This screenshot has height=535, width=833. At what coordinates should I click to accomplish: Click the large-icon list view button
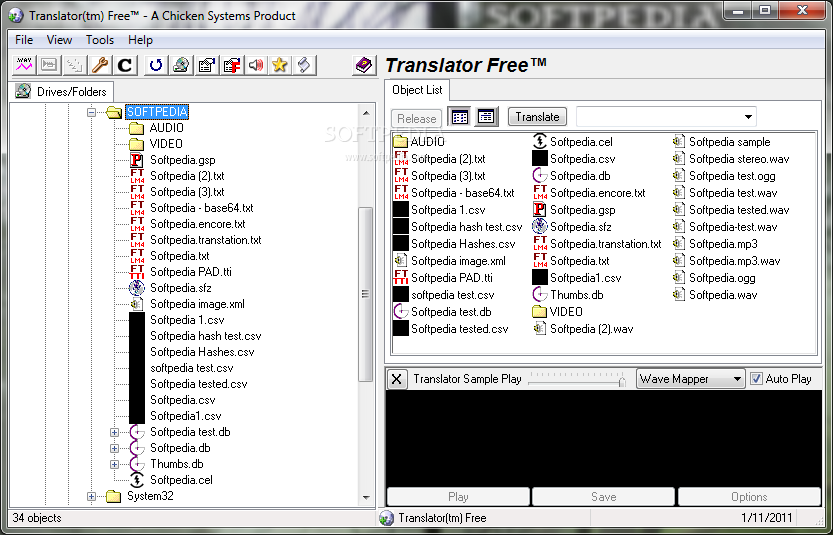coord(460,117)
